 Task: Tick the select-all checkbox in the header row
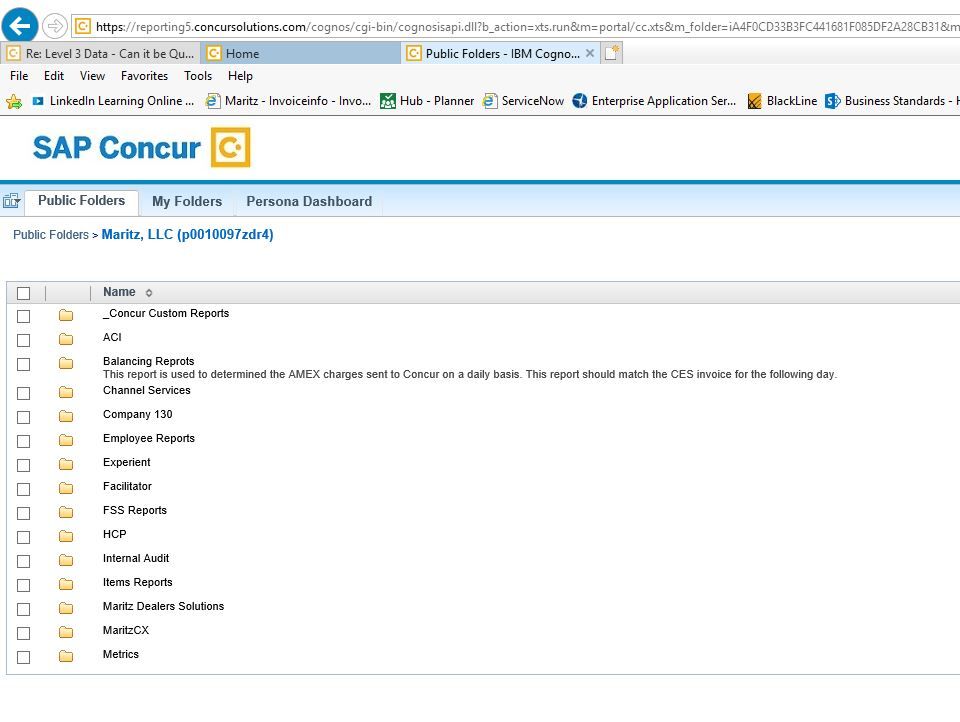pyautogui.click(x=23, y=293)
